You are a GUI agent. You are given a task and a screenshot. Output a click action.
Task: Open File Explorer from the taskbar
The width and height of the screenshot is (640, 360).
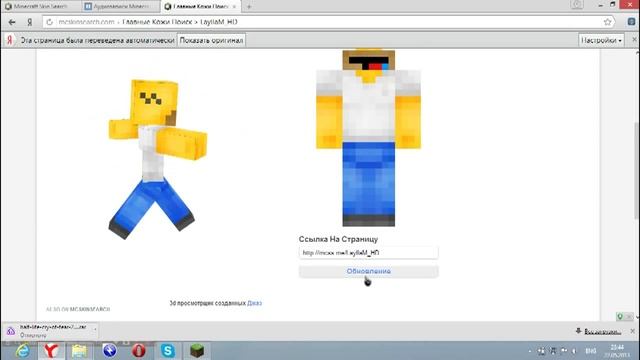click(80, 351)
